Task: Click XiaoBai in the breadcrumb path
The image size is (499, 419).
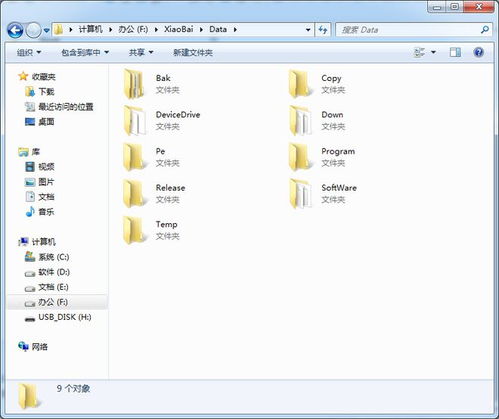Action: click(179, 29)
